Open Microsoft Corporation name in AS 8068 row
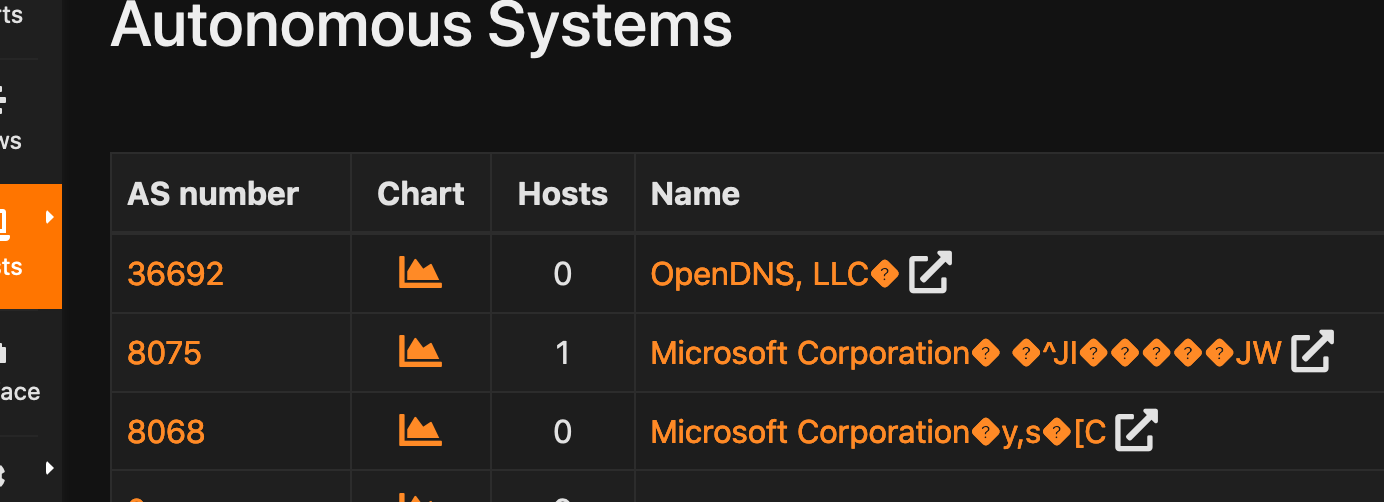1384x502 pixels. tap(878, 432)
